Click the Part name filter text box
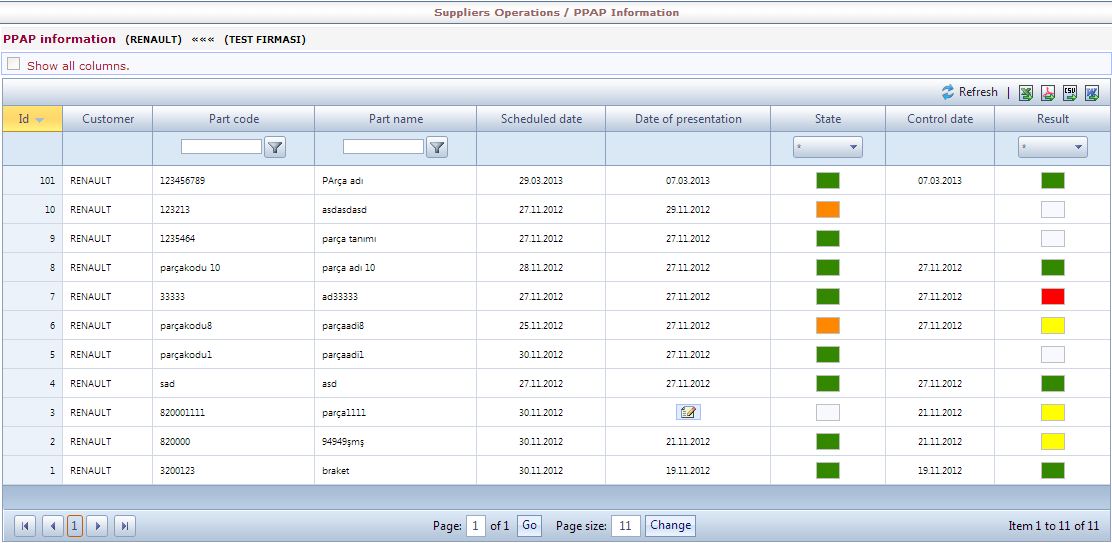Screen dimensions: 1112x543 tap(384, 147)
